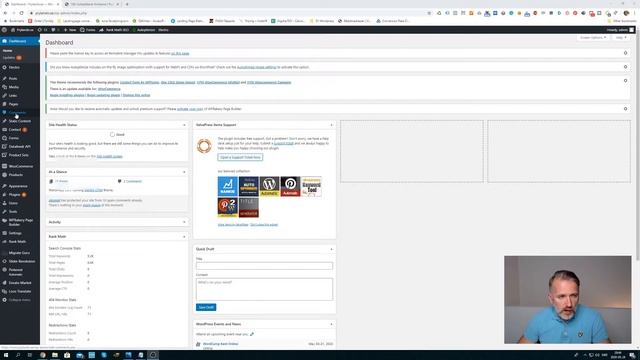Image resolution: width=640 pixels, height=360 pixels.
Task: Click the Comments count link in At a Glance
Action: 132,181
